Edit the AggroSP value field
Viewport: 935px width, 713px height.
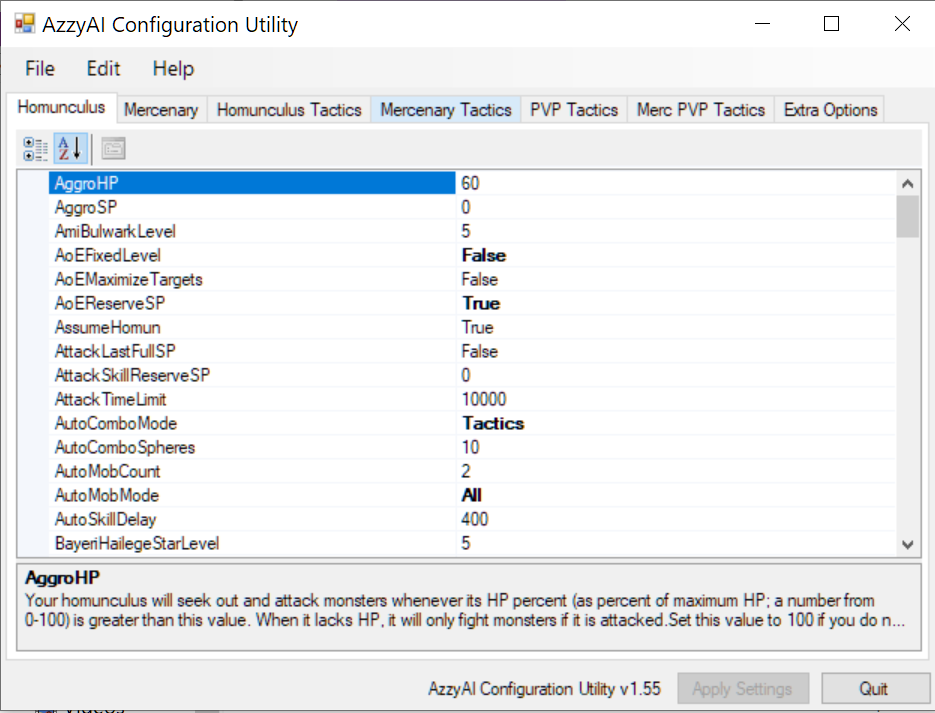click(676, 207)
